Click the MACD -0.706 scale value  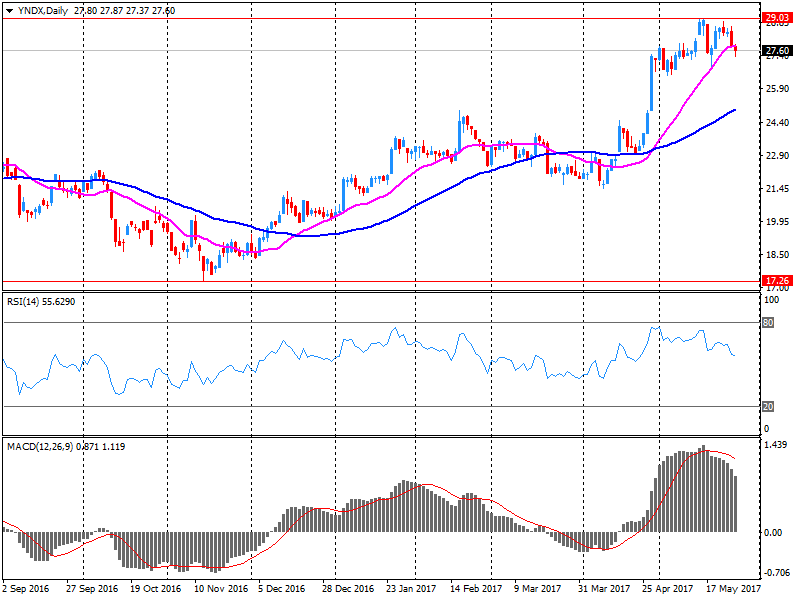point(777,572)
